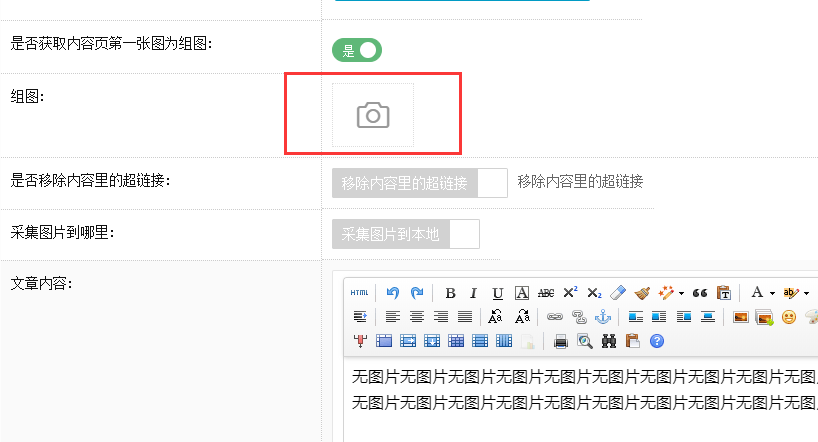Click the strikethrough toolbar button
The height and width of the screenshot is (442, 818).
pyautogui.click(x=546, y=293)
